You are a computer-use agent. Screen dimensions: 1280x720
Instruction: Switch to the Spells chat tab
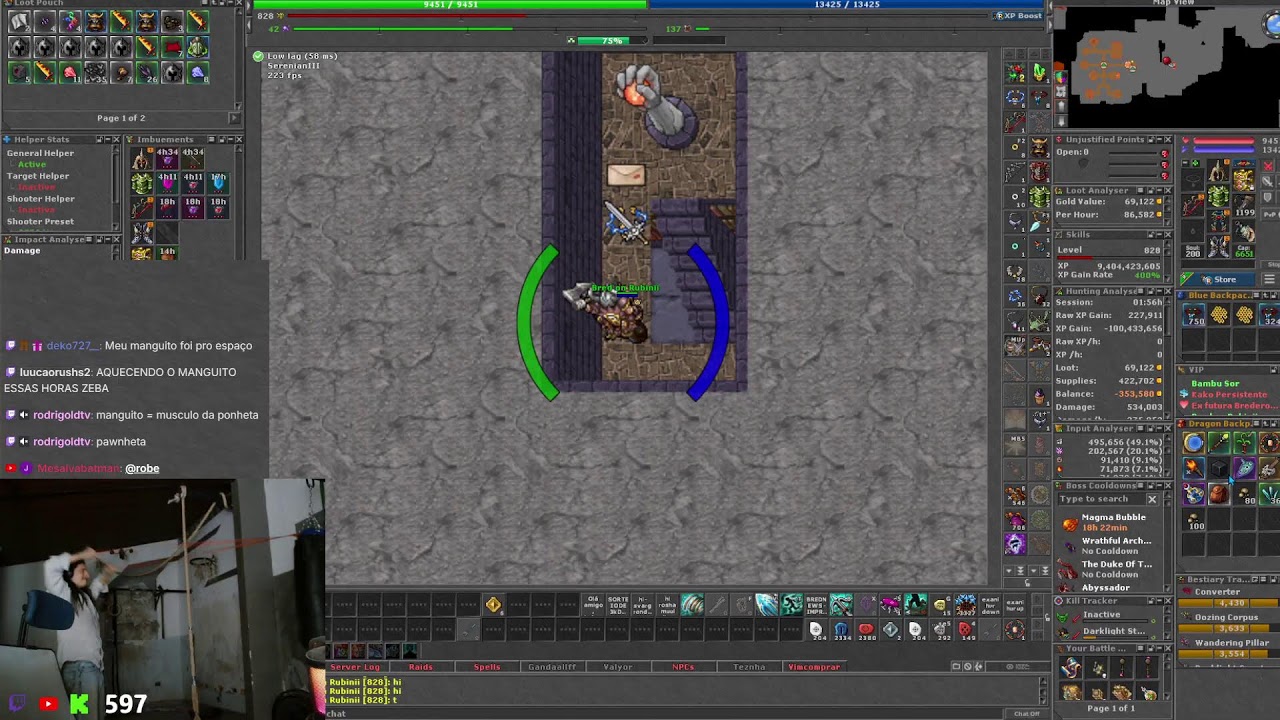[x=487, y=667]
